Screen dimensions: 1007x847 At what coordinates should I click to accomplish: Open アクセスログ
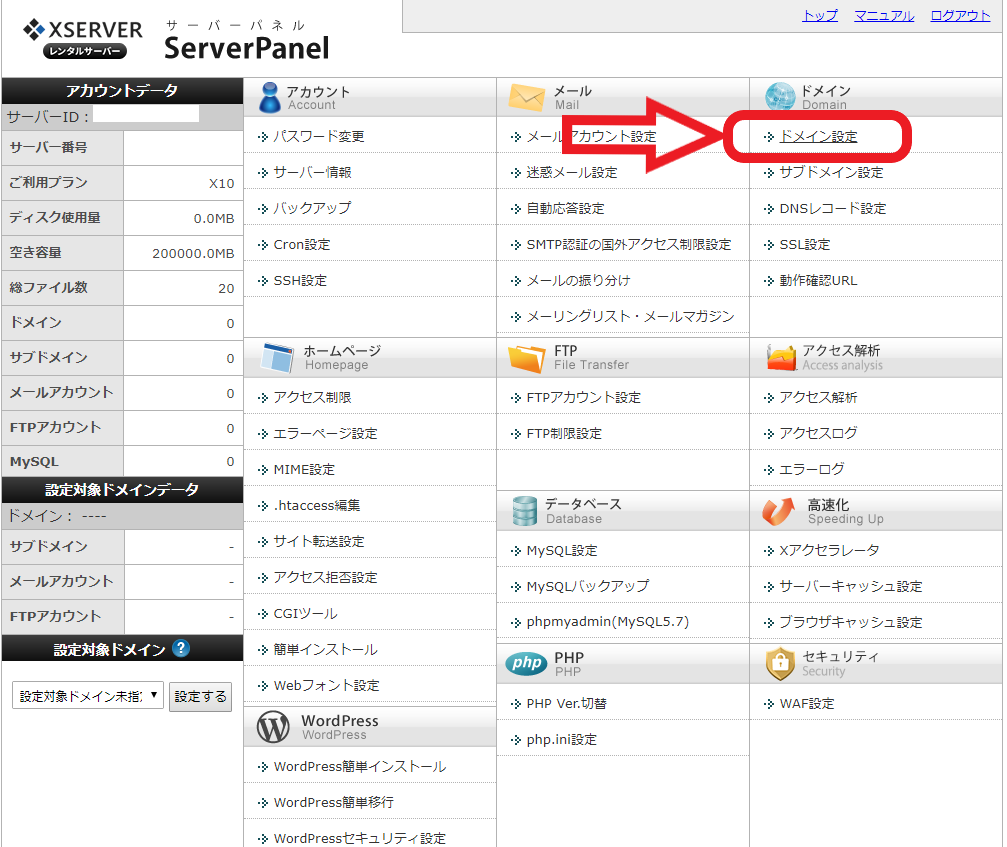click(818, 433)
